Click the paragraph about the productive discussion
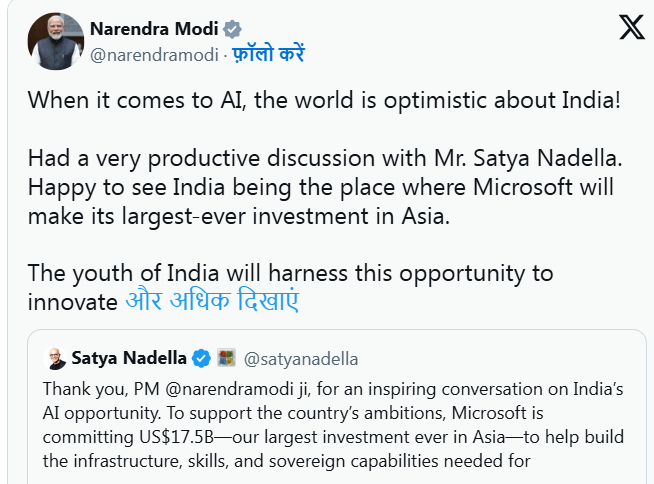The image size is (654, 484). coord(320,187)
